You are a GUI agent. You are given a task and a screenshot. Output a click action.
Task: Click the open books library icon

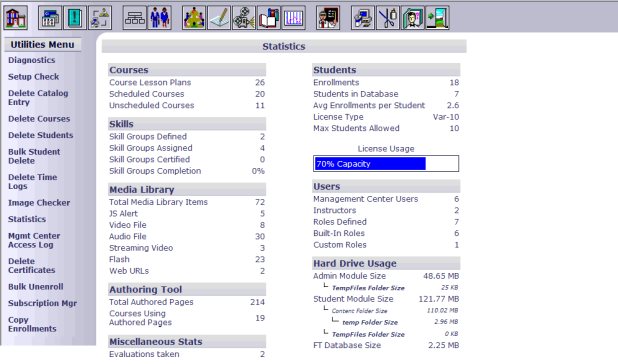(x=269, y=18)
